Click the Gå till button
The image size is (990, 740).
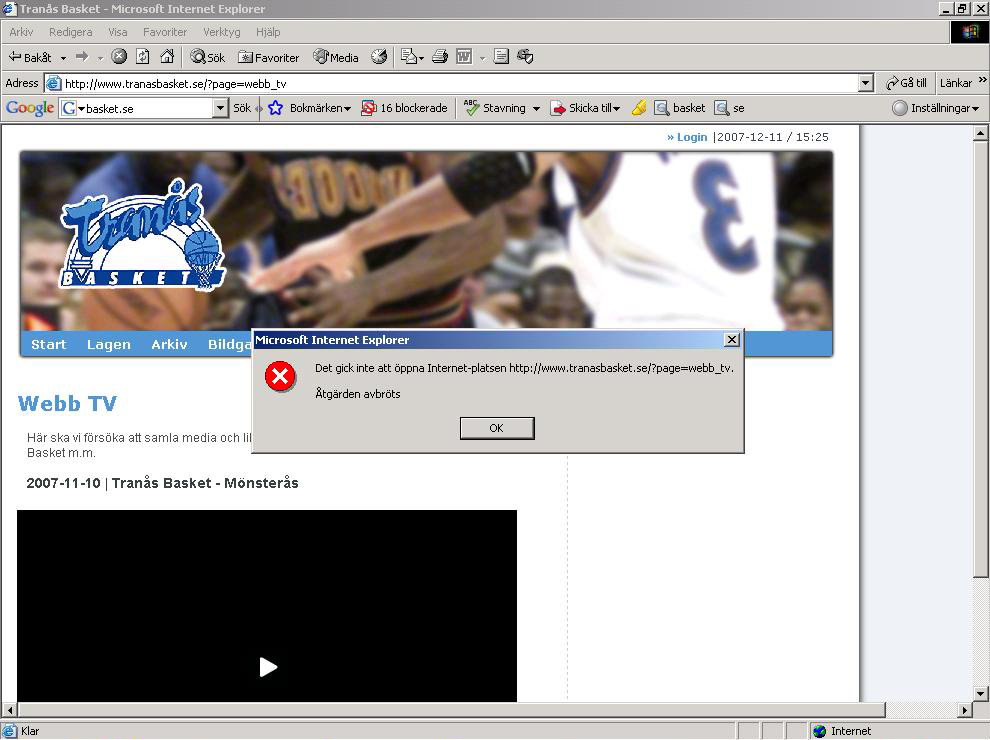(906, 83)
